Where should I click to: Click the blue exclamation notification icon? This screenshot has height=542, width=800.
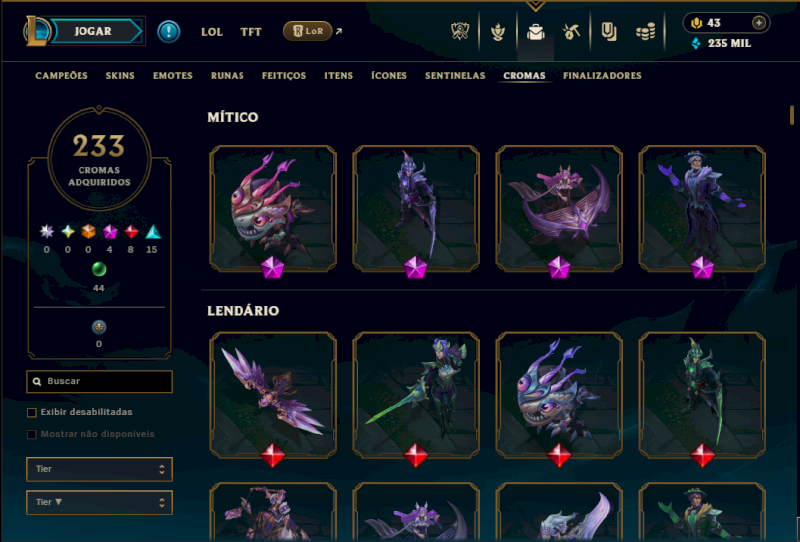168,32
